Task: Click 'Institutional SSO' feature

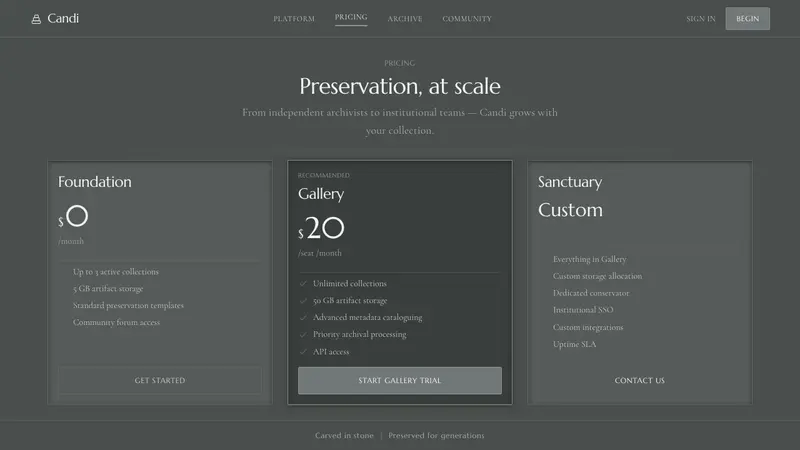Action: pyautogui.click(x=583, y=310)
